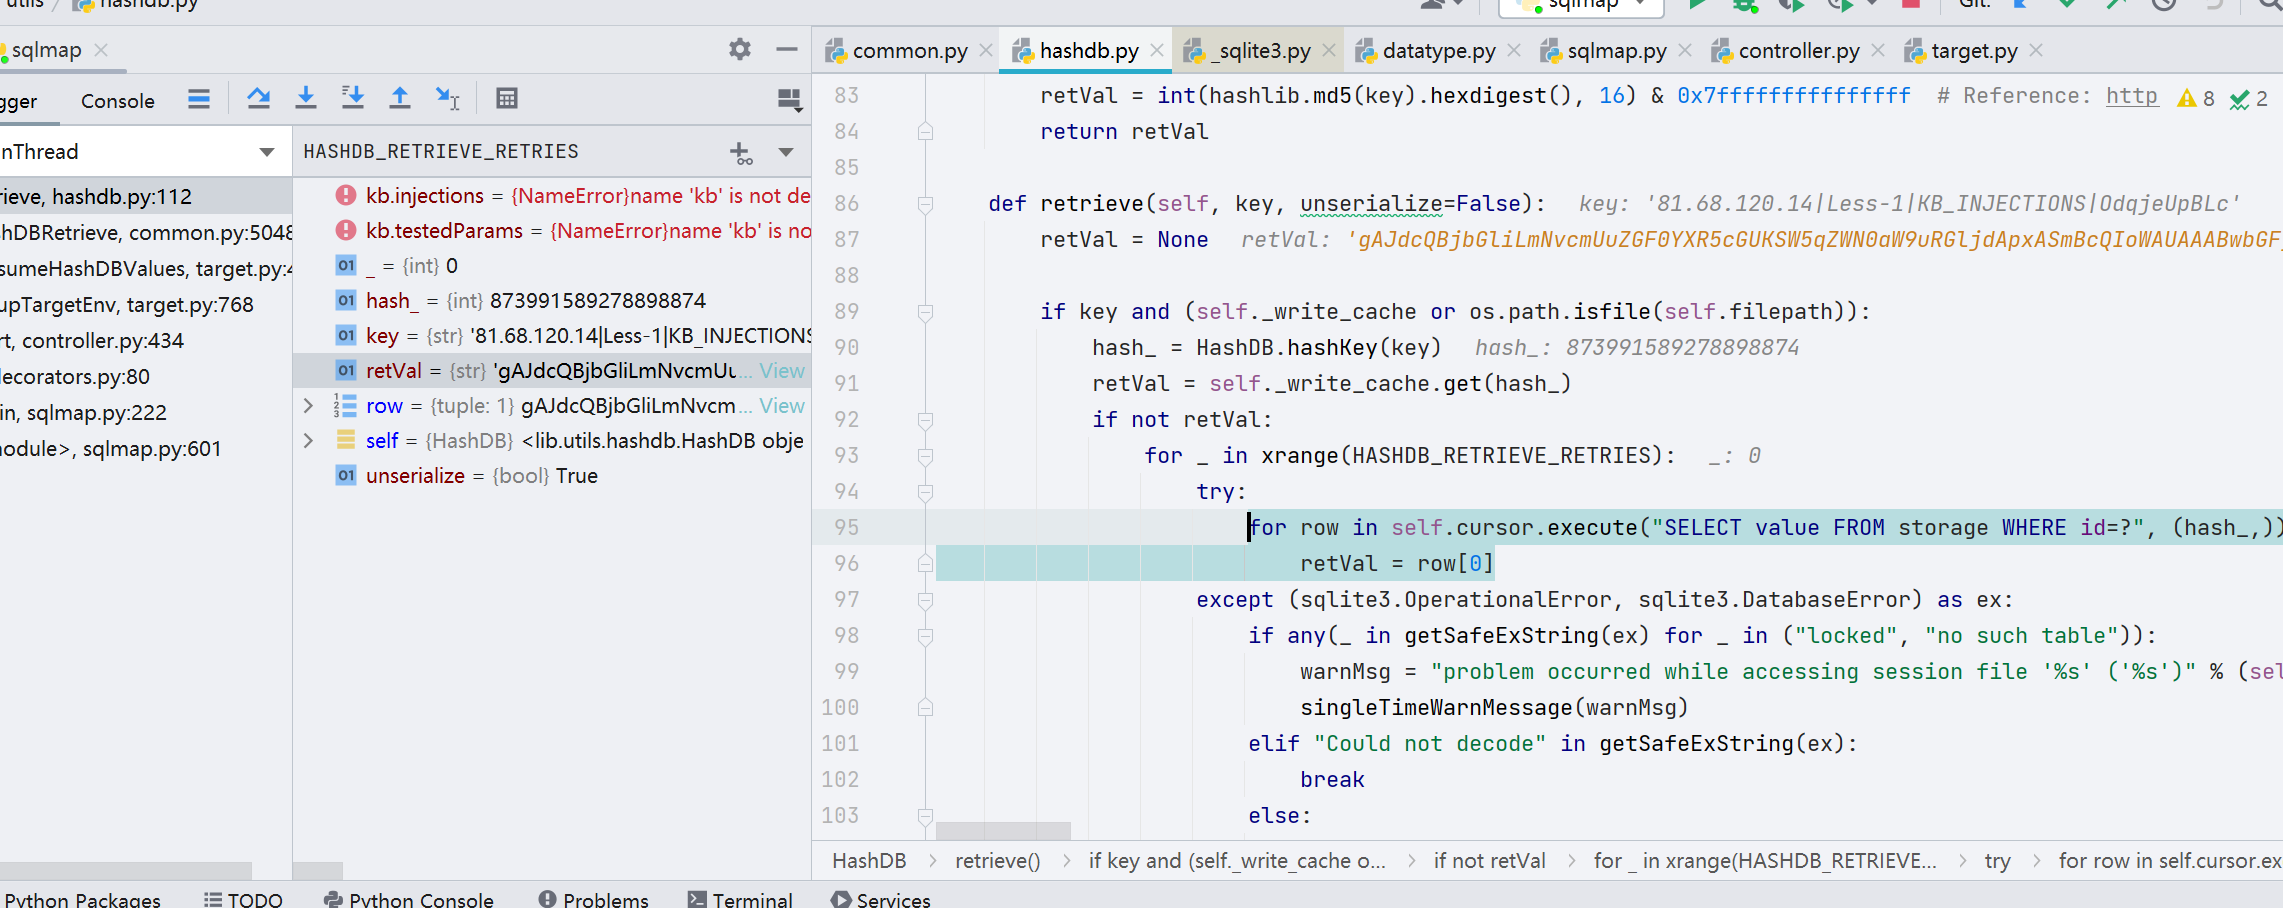The image size is (2283, 908).
Task: Expand the self HashDB variable
Action: pyautogui.click(x=309, y=440)
